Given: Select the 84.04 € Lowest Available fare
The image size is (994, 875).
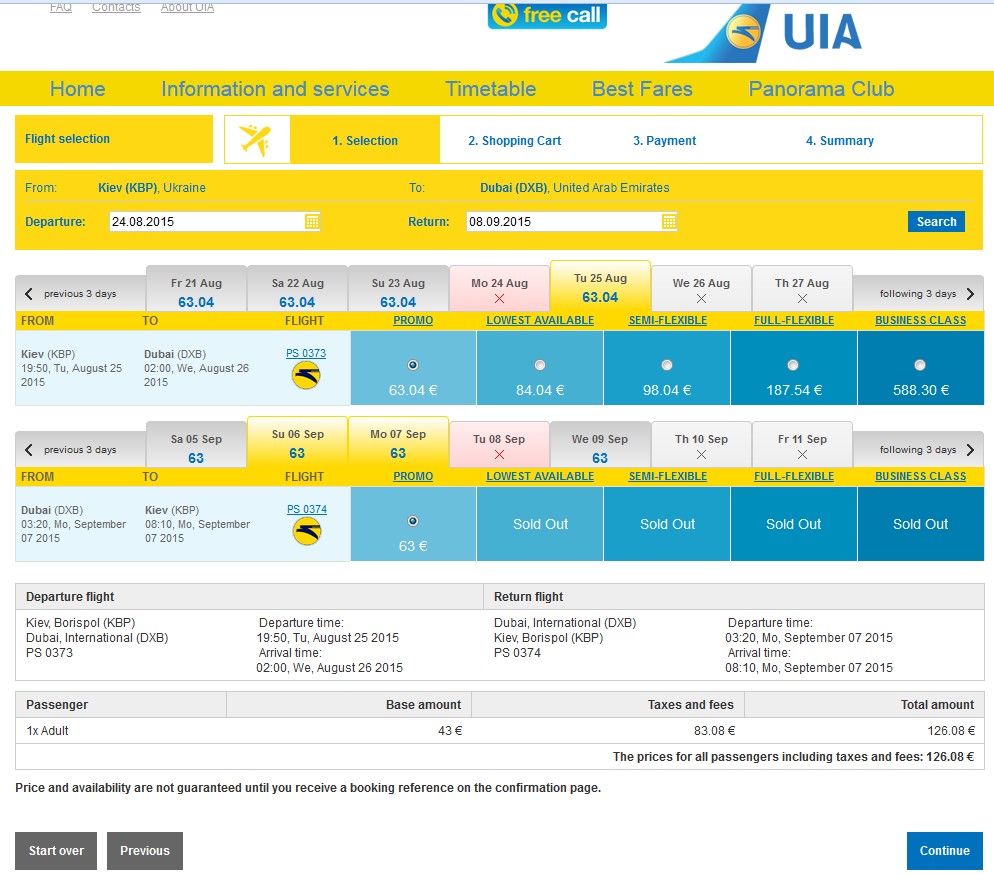Looking at the screenshot, I should [539, 365].
